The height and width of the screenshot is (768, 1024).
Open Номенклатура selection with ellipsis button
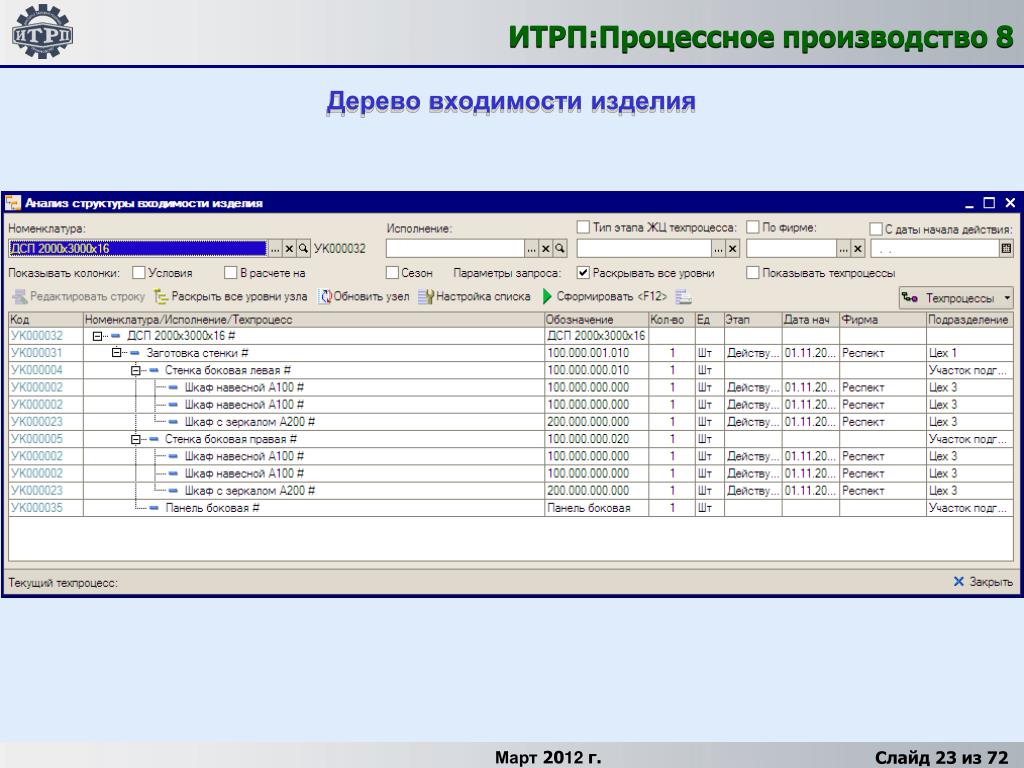pos(275,249)
